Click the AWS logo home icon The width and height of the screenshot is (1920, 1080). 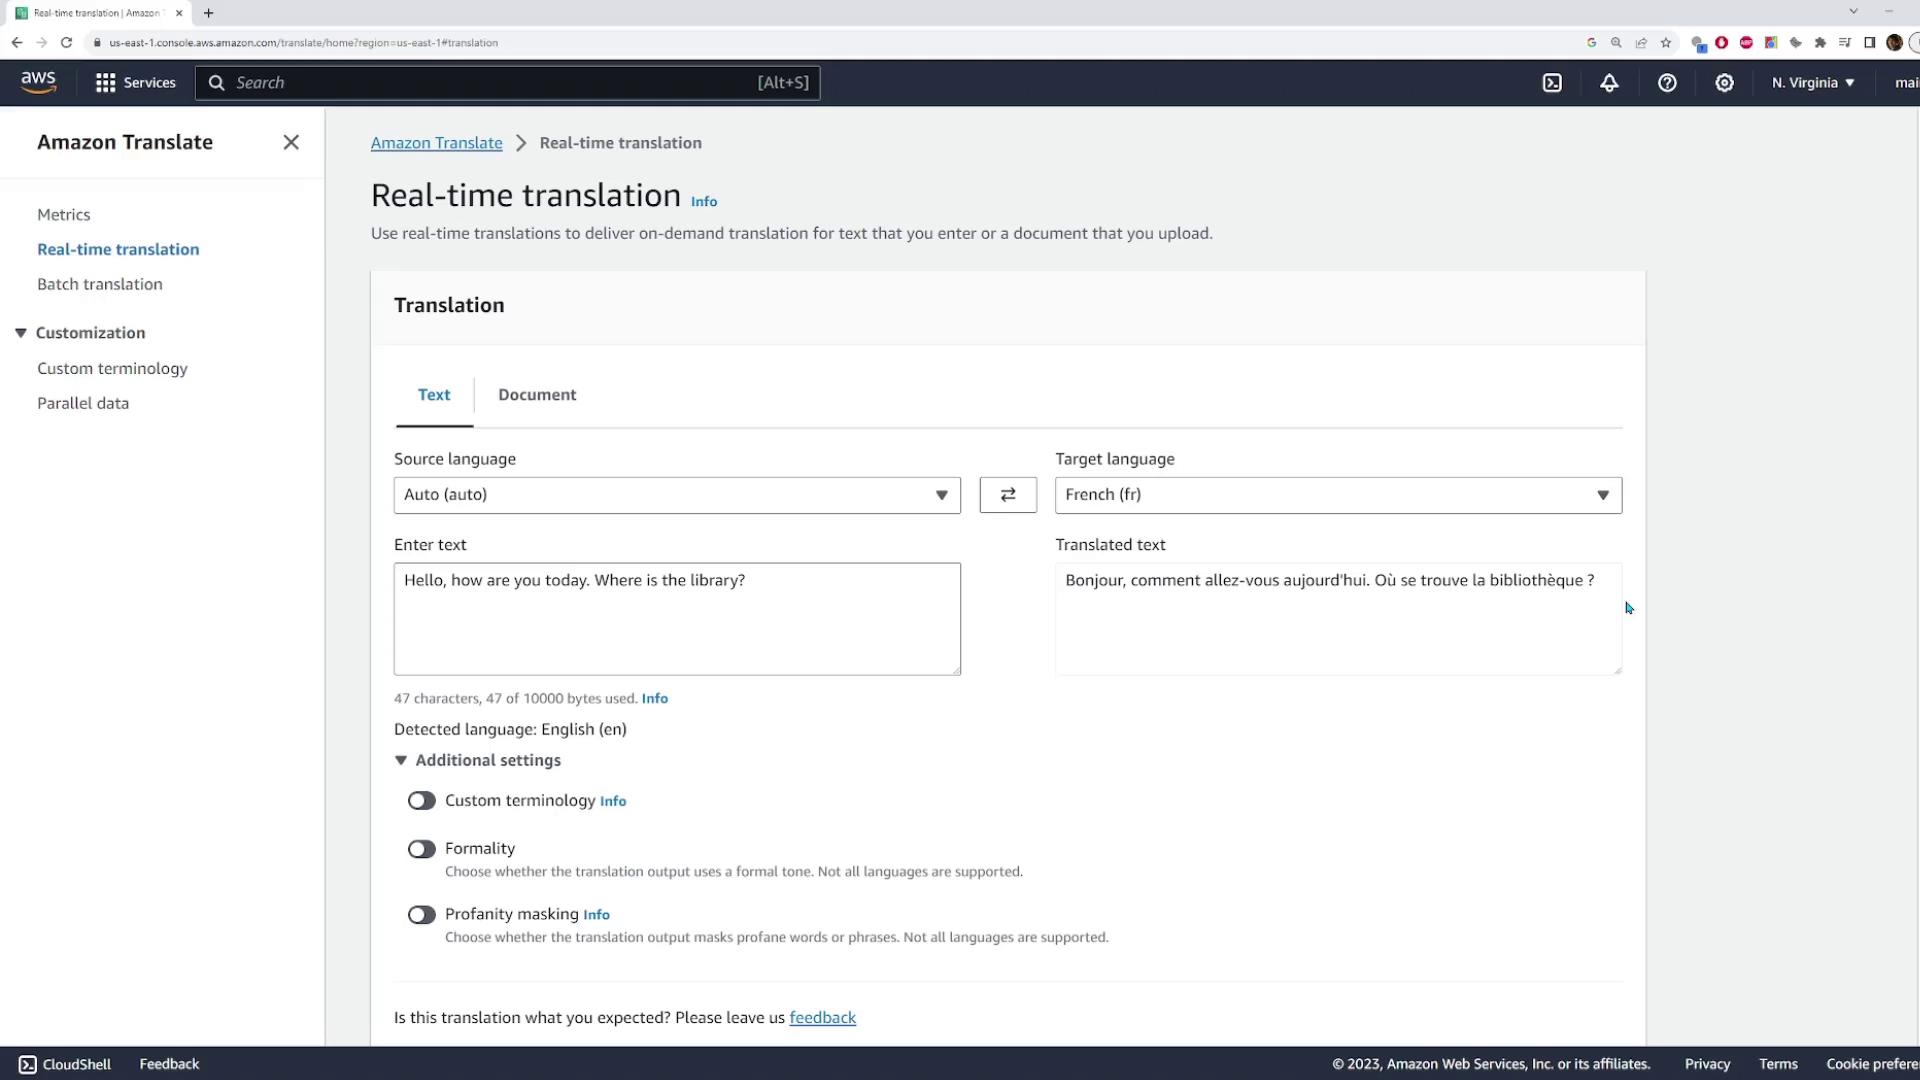[38, 82]
